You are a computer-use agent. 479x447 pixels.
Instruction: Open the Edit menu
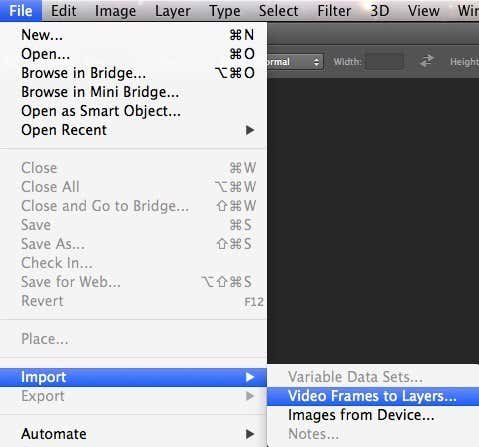click(63, 11)
